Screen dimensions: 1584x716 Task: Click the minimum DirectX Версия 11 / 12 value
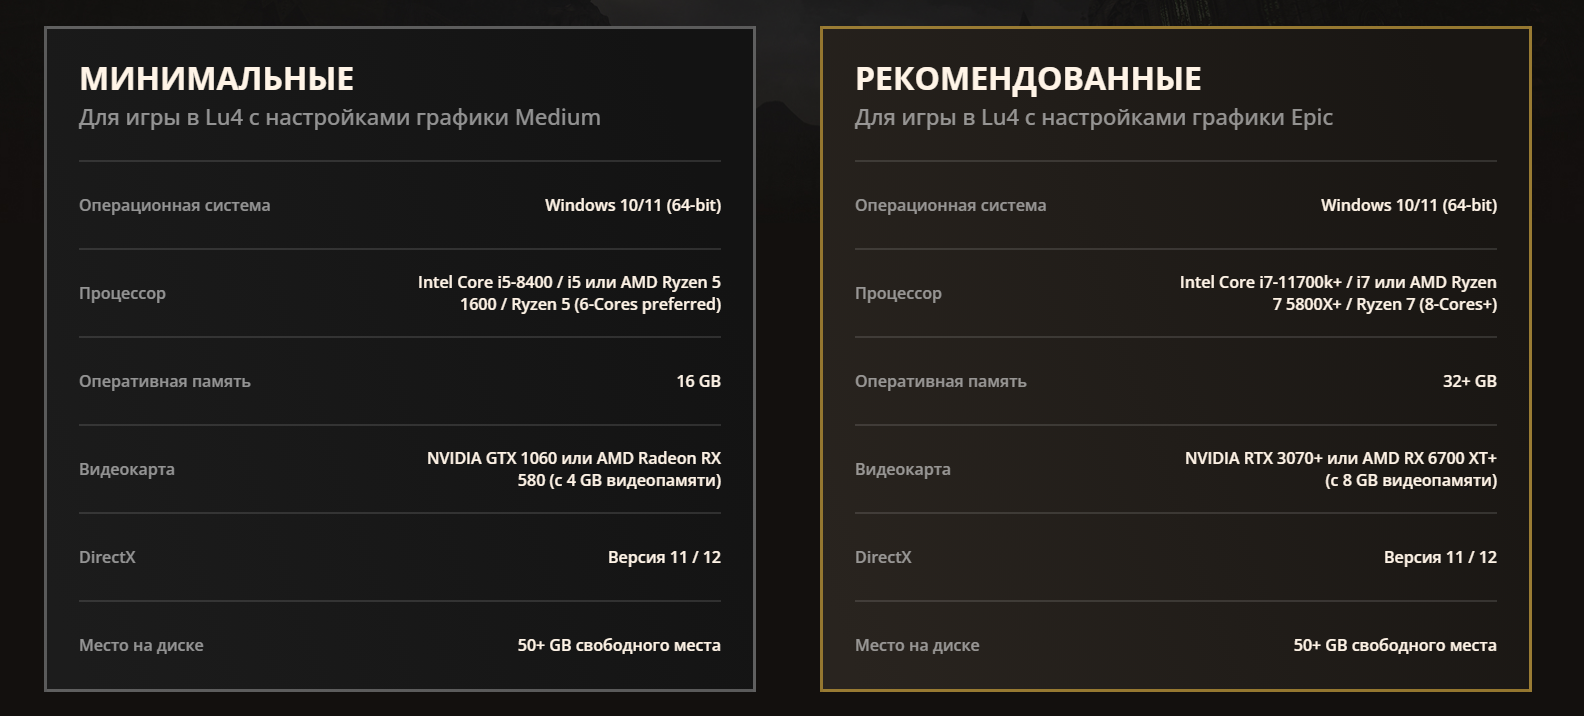click(x=664, y=557)
